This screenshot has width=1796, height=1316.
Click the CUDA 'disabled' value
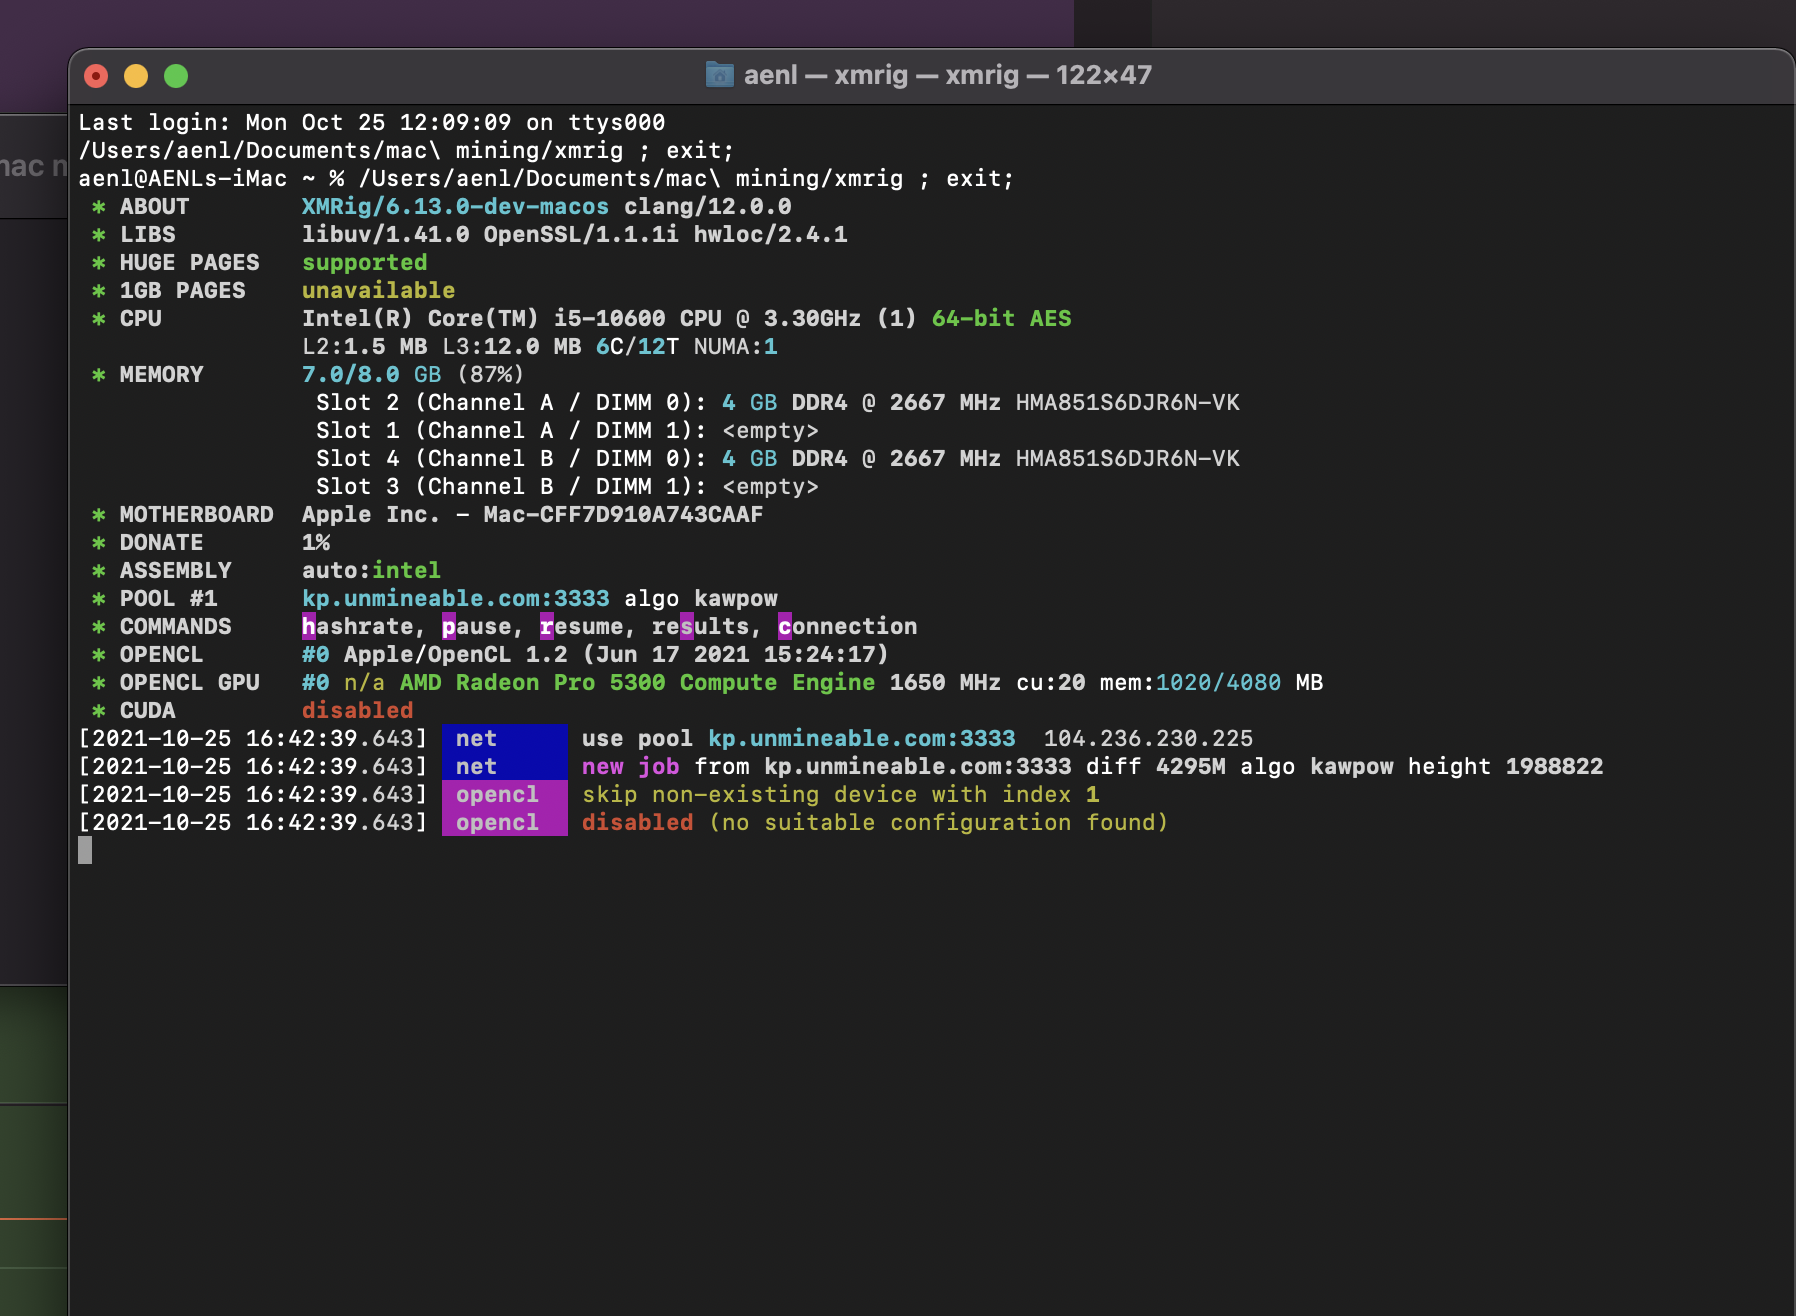pos(358,711)
